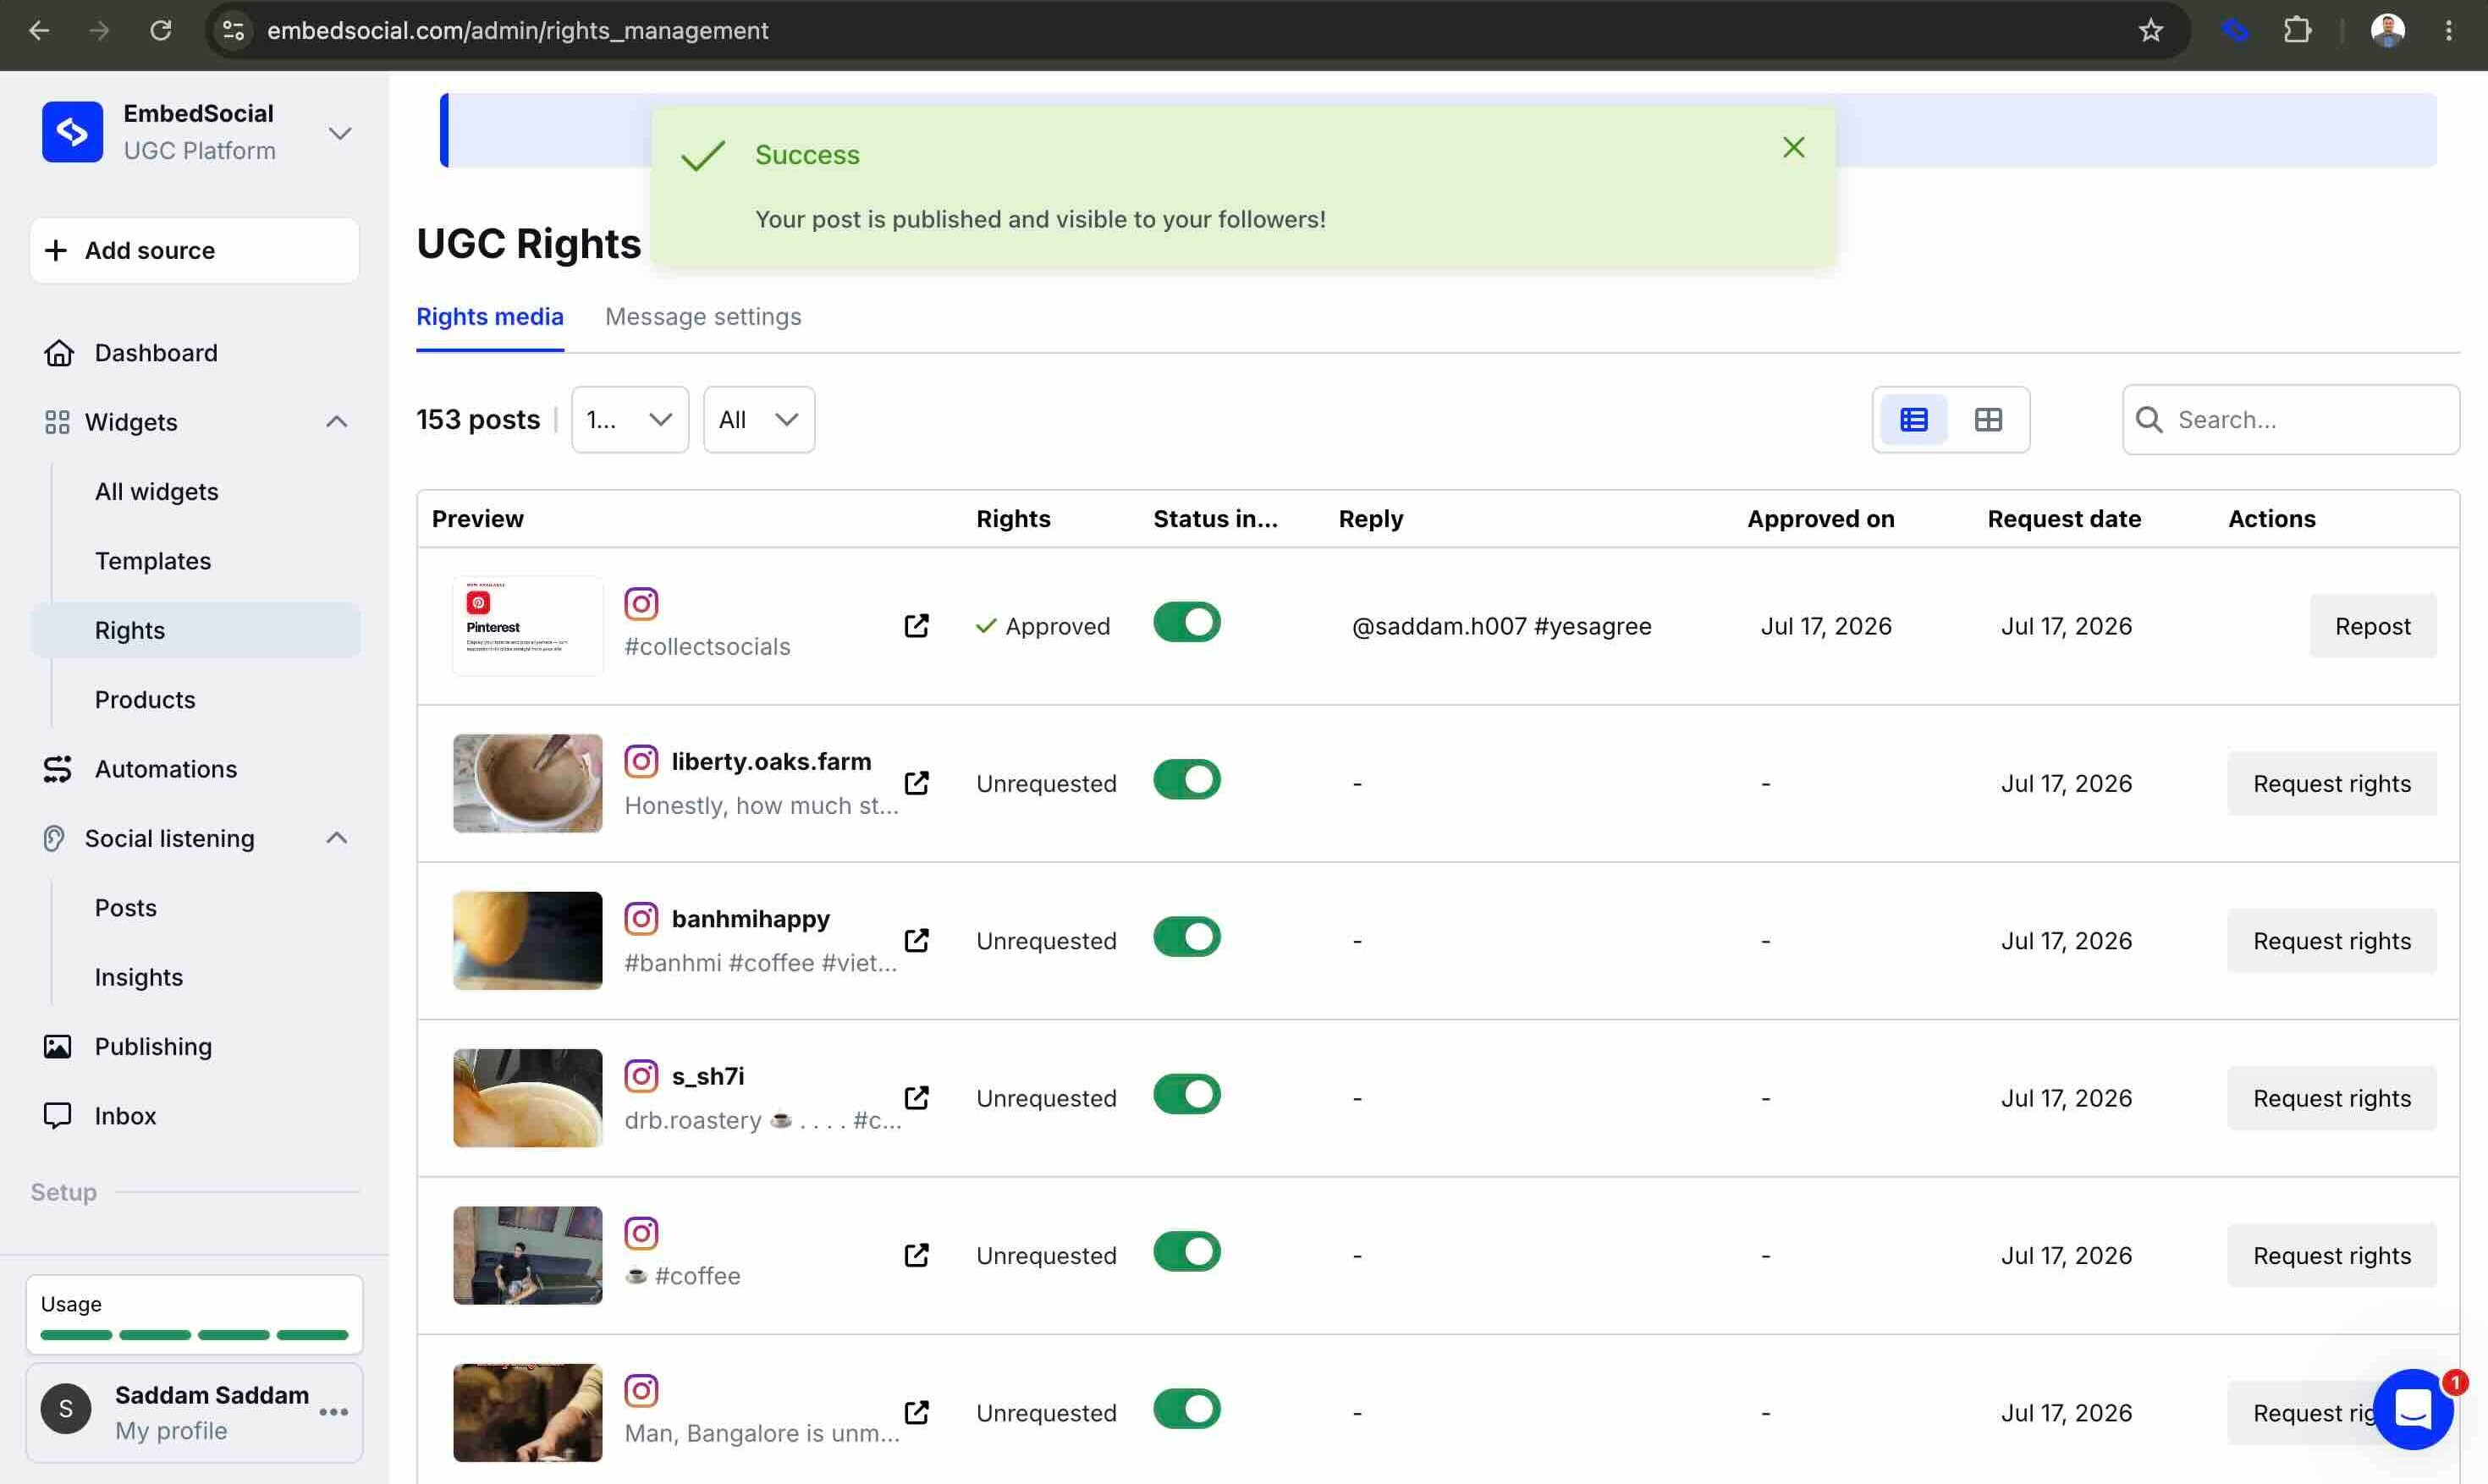Image resolution: width=2488 pixels, height=1484 pixels.
Task: Click Instagram icon on liberty.oaks.farm row
Action: pos(641,761)
